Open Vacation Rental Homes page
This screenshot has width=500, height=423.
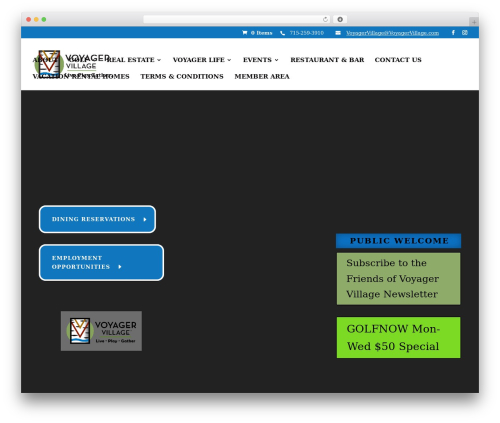[x=81, y=77]
